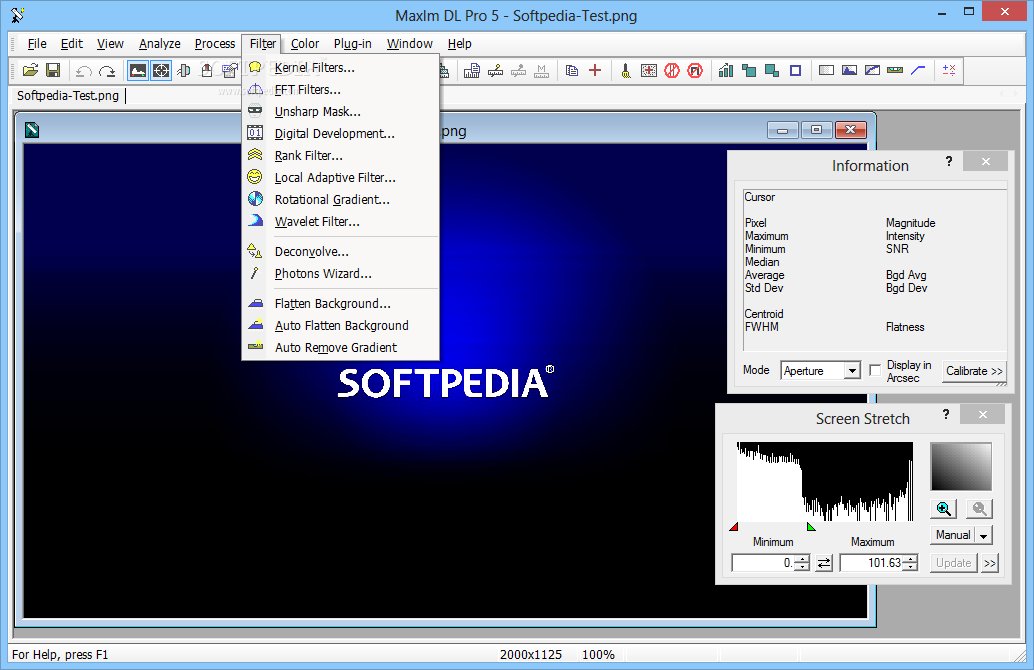Viewport: 1034px width, 670px height.
Task: Open the Manual stretch mode dropdown arrow
Action: (984, 535)
